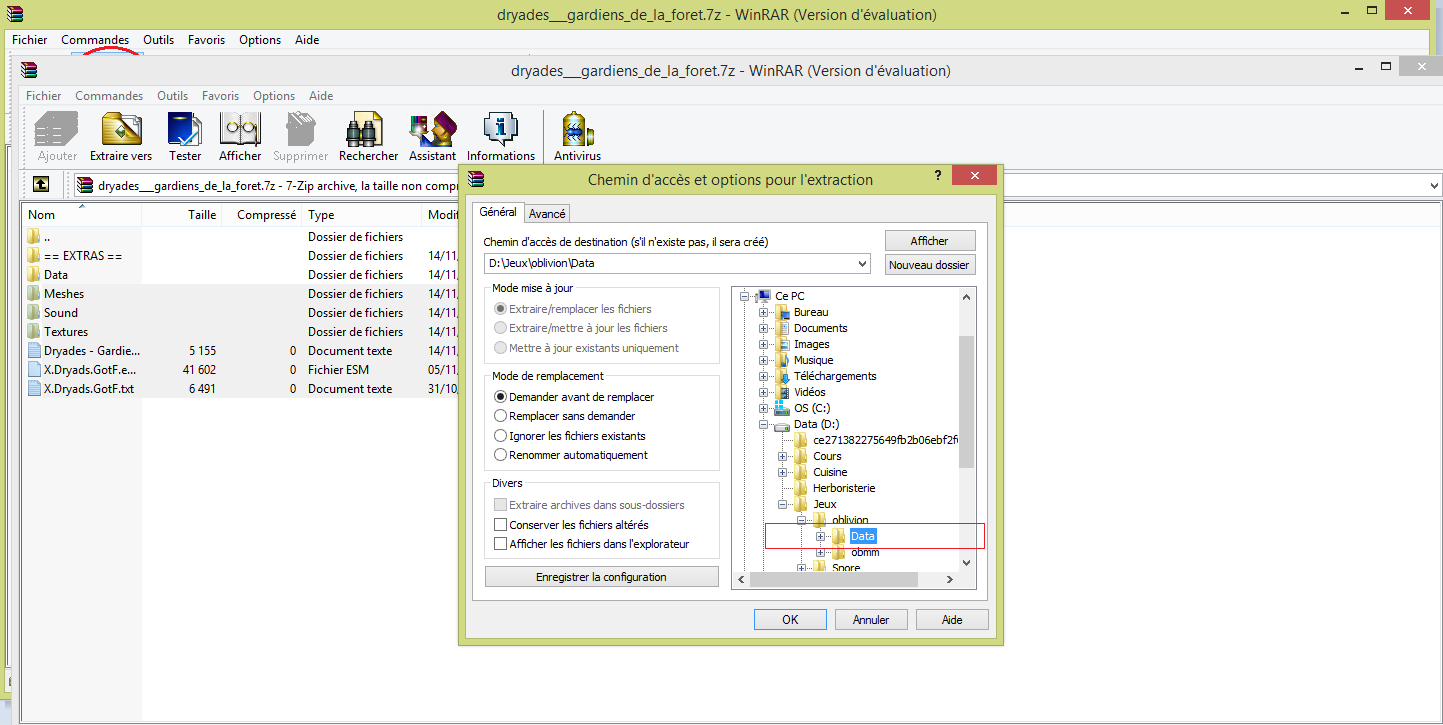This screenshot has width=1443, height=725.
Task: Click the Taille column header
Action: 182,215
